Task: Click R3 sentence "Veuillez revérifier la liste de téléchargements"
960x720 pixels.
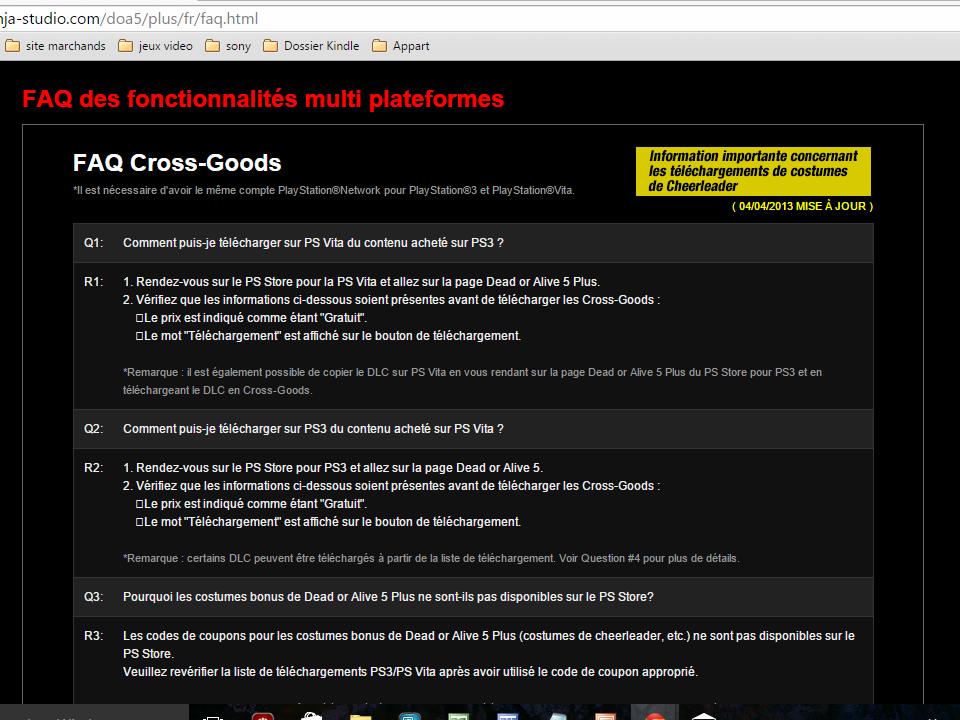Action: point(410,672)
